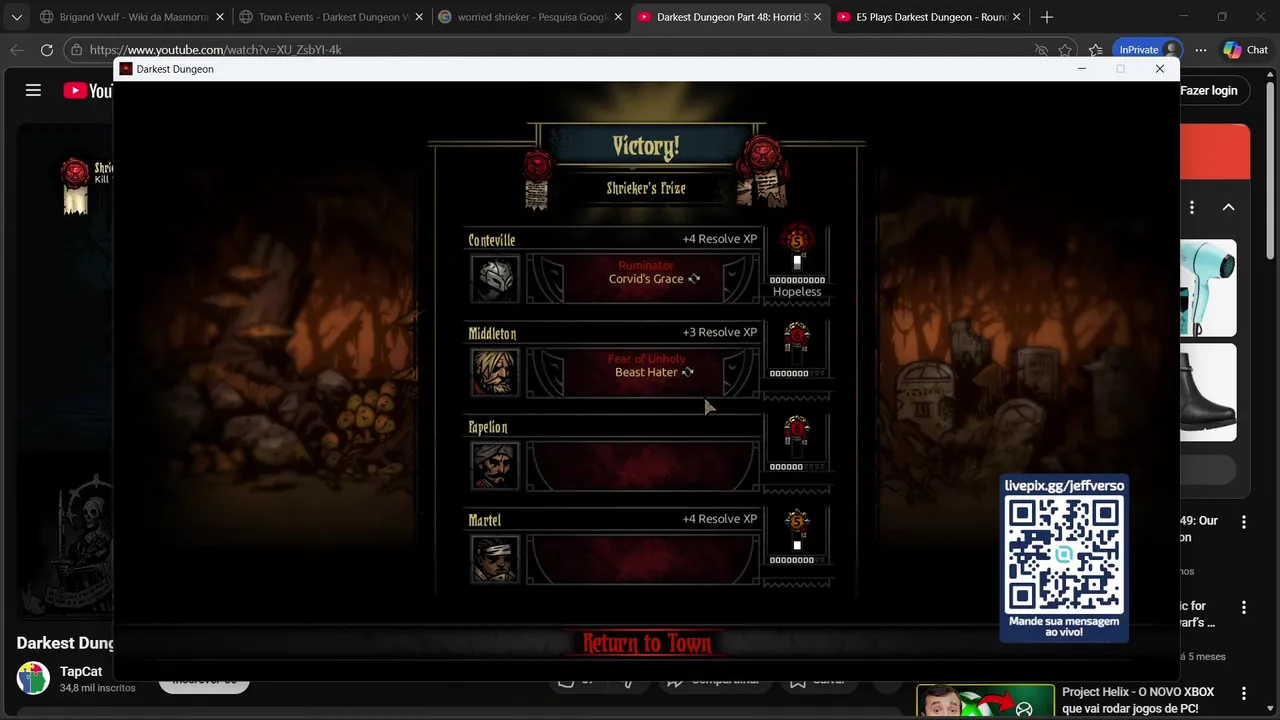
Task: Click the right wax seal scroll on the banner
Action: [762, 171]
